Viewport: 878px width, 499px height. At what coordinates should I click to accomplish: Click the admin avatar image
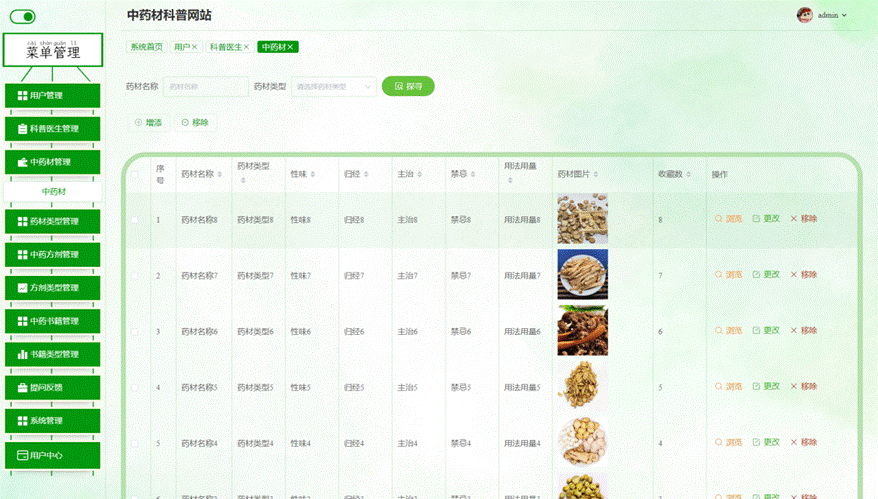[x=805, y=15]
